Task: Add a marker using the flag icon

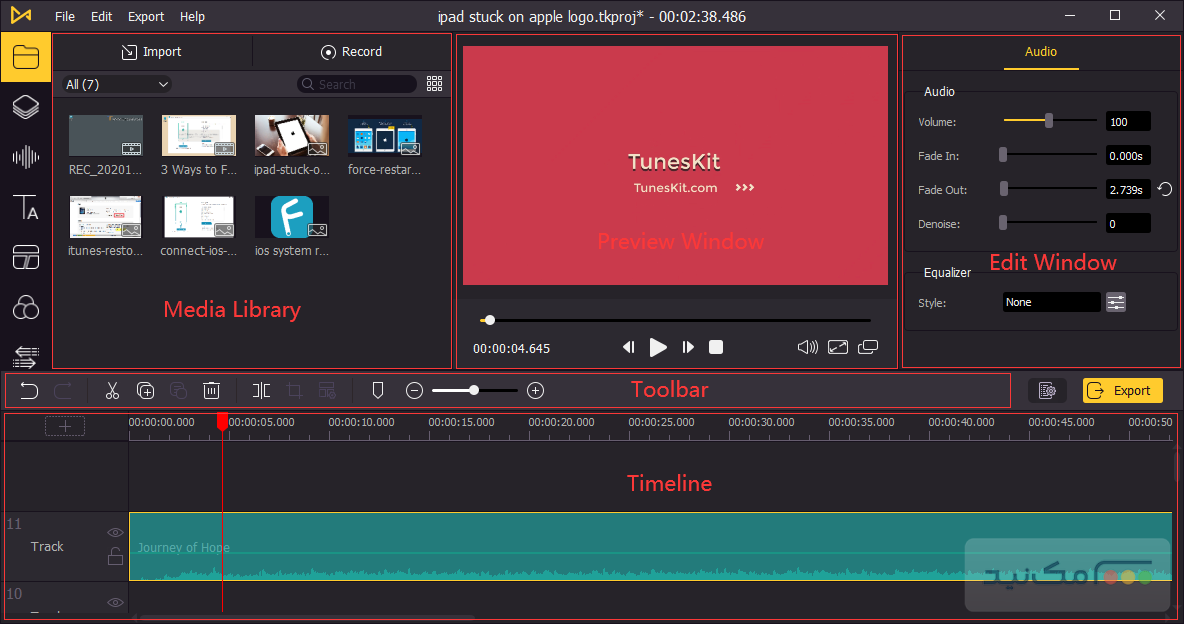Action: 377,390
